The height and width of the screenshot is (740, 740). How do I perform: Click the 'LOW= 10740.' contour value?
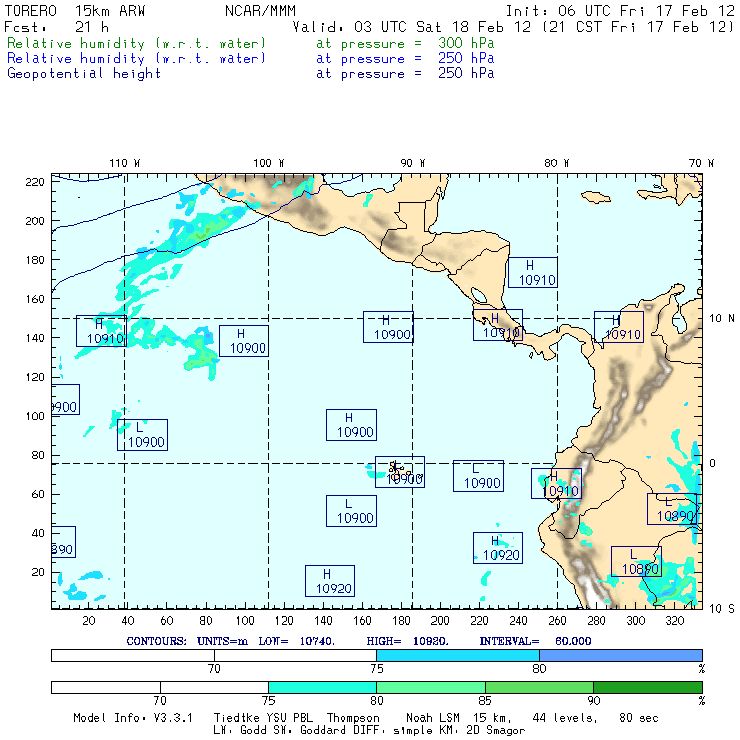pyautogui.click(x=296, y=641)
